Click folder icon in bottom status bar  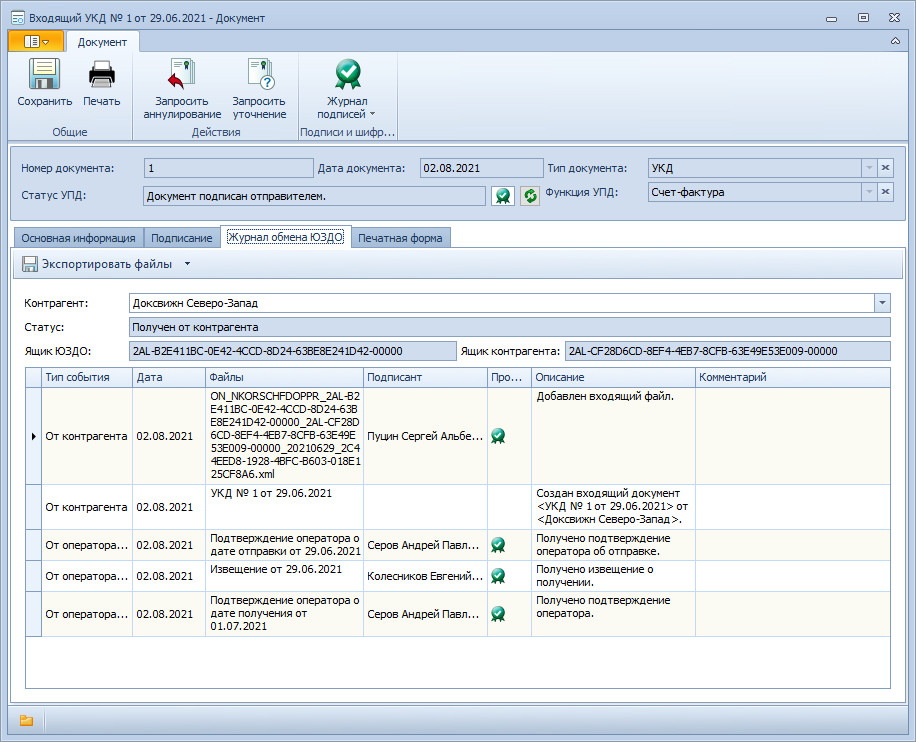tap(26, 720)
